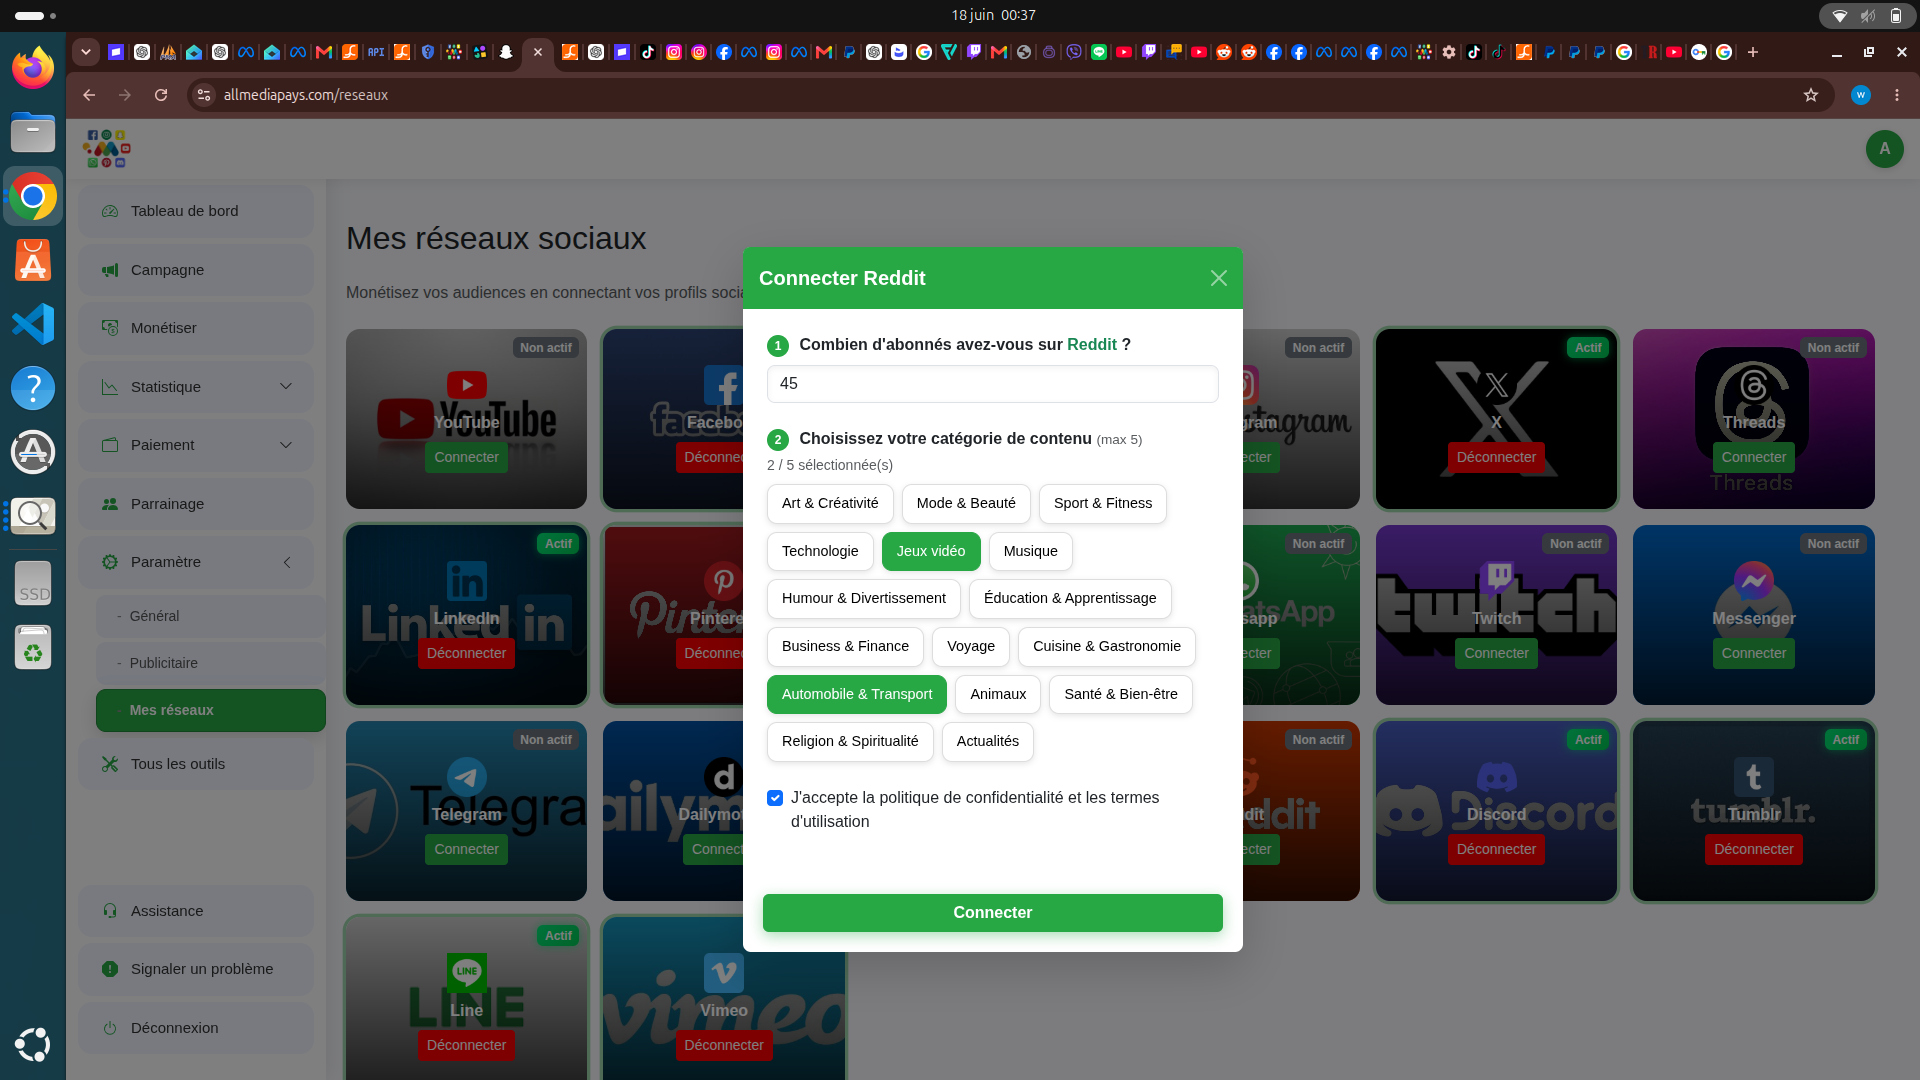This screenshot has width=1920, height=1080.
Task: Close the Connecter Reddit dialog
Action: pyautogui.click(x=1218, y=278)
